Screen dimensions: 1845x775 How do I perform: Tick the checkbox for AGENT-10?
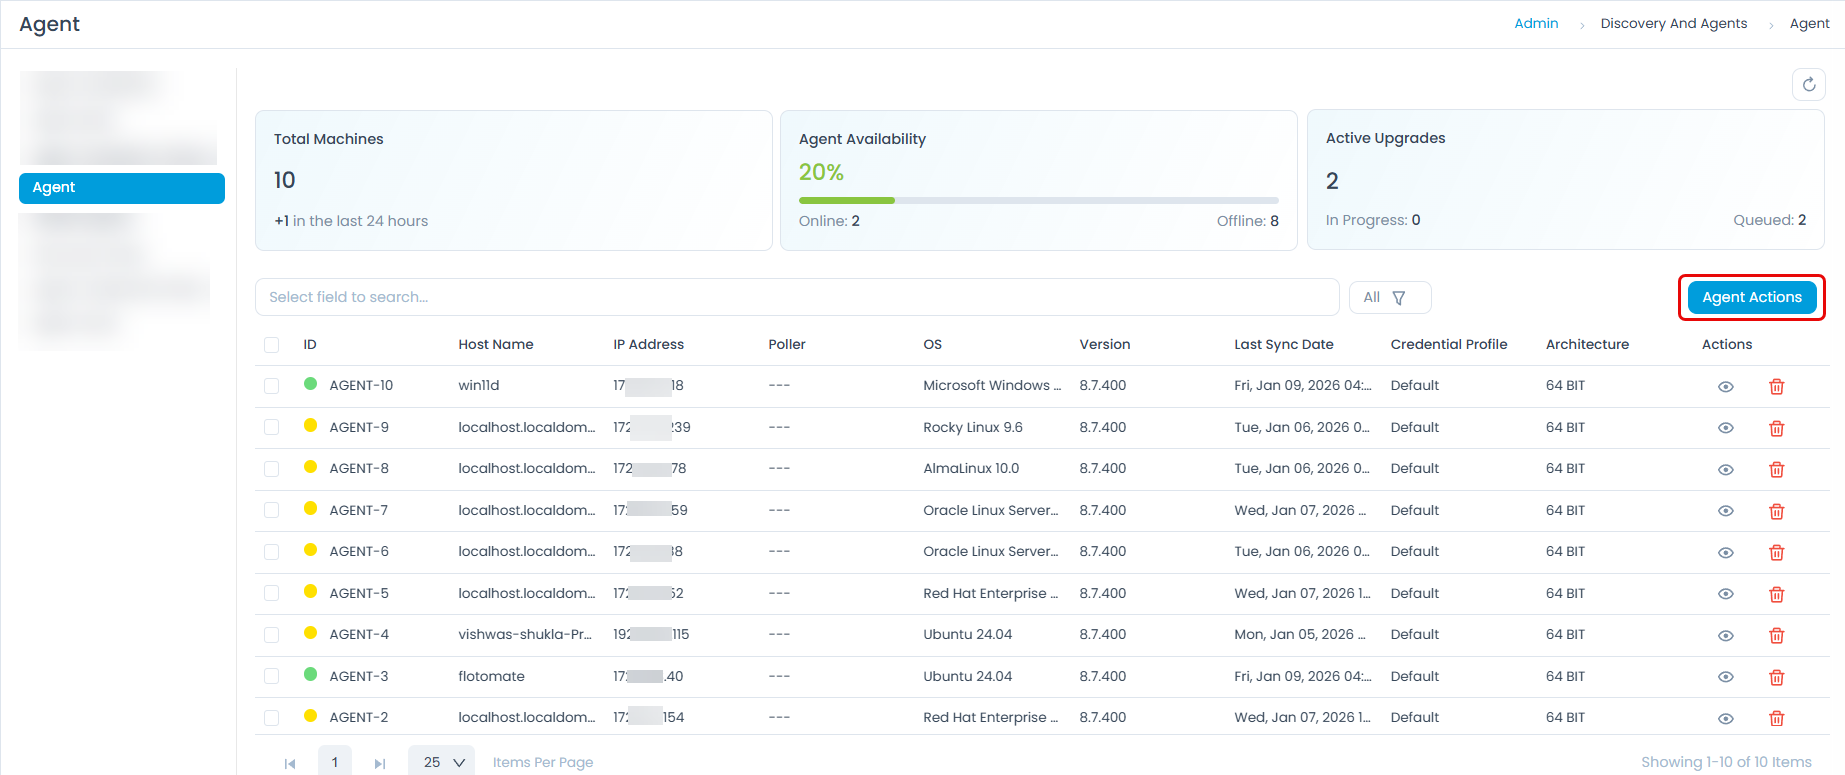click(x=271, y=386)
